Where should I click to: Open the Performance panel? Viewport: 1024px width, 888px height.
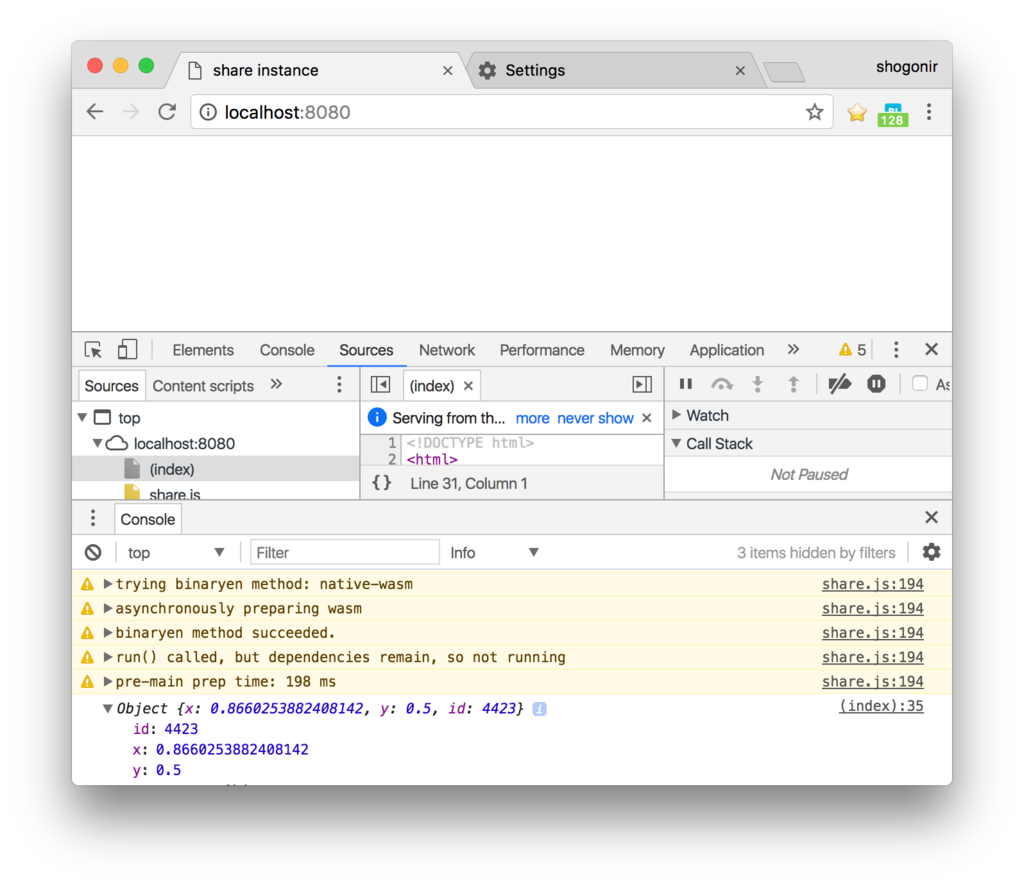[541, 350]
